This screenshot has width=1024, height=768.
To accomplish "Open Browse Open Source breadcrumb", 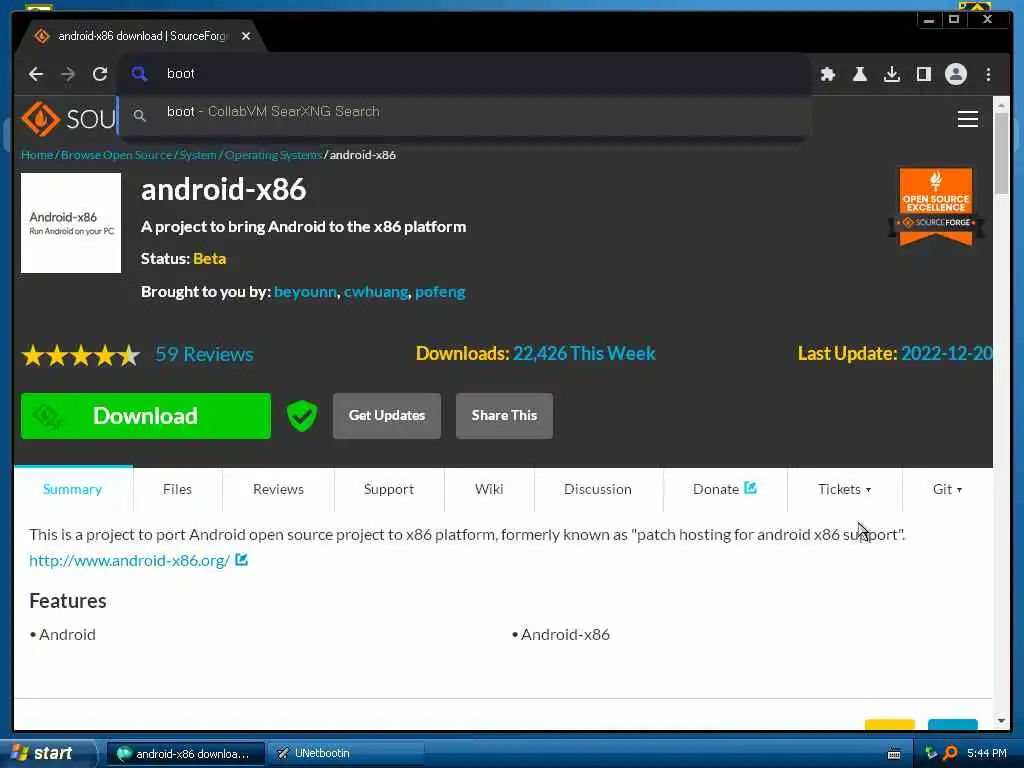I will click(116, 155).
